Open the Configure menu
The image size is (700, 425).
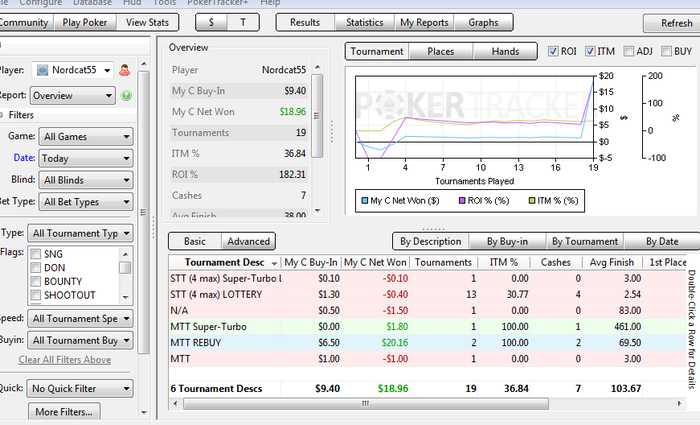tap(41, 3)
